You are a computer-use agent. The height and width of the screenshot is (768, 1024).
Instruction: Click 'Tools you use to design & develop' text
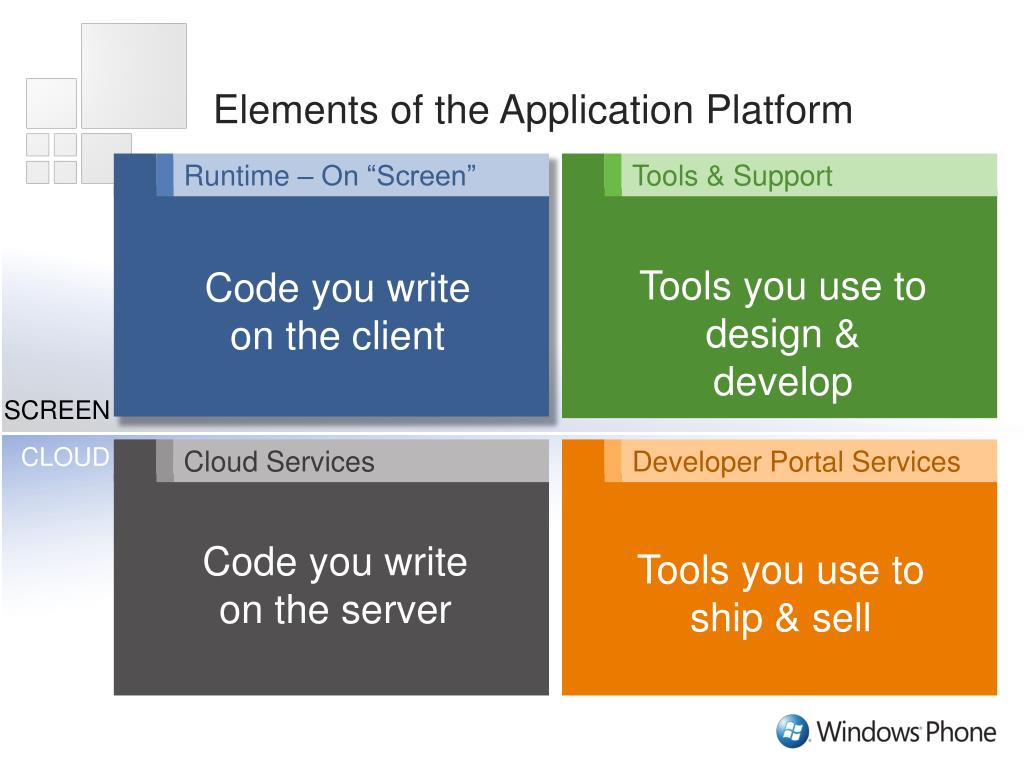pos(782,334)
